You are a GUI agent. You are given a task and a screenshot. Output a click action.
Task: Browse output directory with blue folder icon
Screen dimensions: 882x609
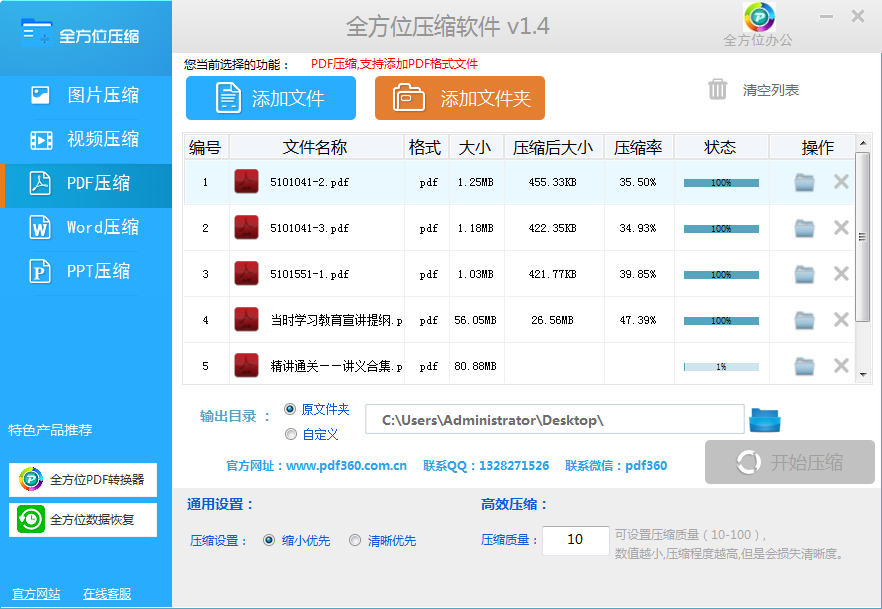coord(765,419)
